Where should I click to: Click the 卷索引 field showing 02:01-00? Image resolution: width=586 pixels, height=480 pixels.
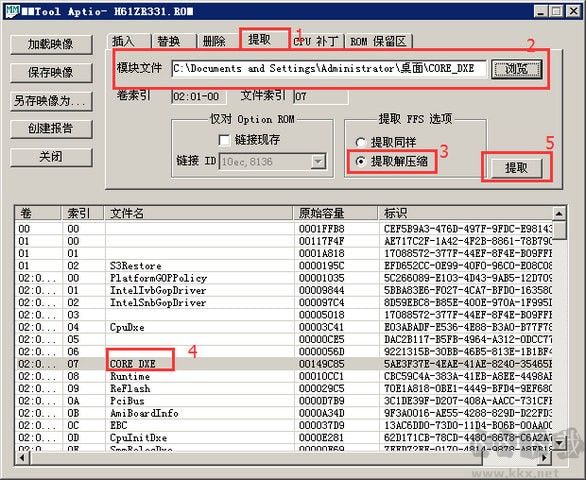coord(198,97)
